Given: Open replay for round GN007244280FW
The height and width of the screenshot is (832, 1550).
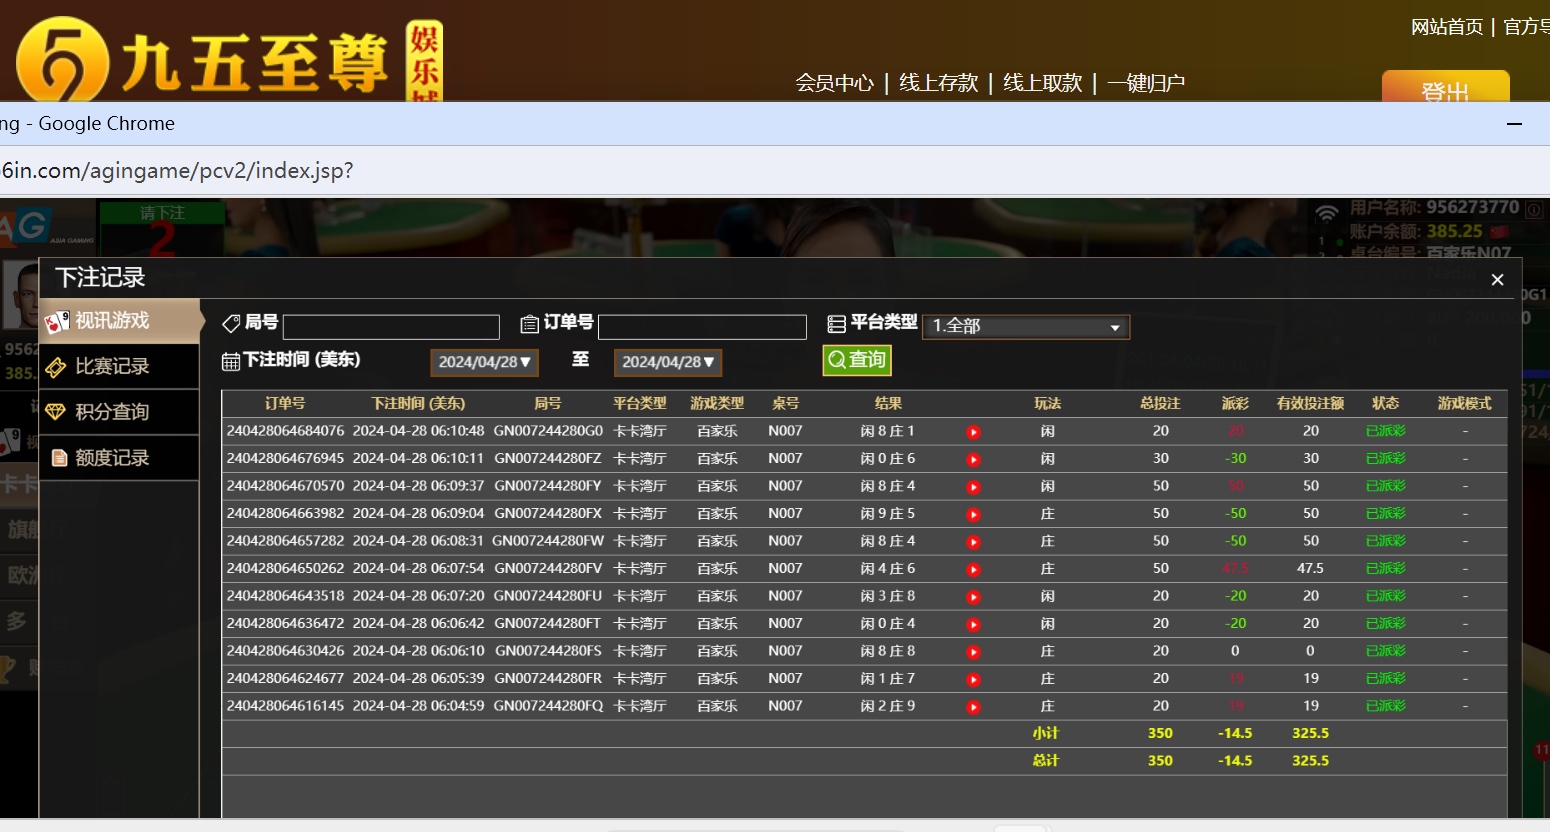Looking at the screenshot, I should point(973,542).
